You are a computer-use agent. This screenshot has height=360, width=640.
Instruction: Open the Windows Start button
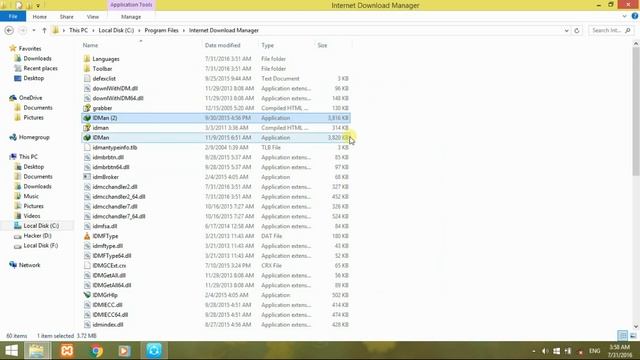click(11, 351)
